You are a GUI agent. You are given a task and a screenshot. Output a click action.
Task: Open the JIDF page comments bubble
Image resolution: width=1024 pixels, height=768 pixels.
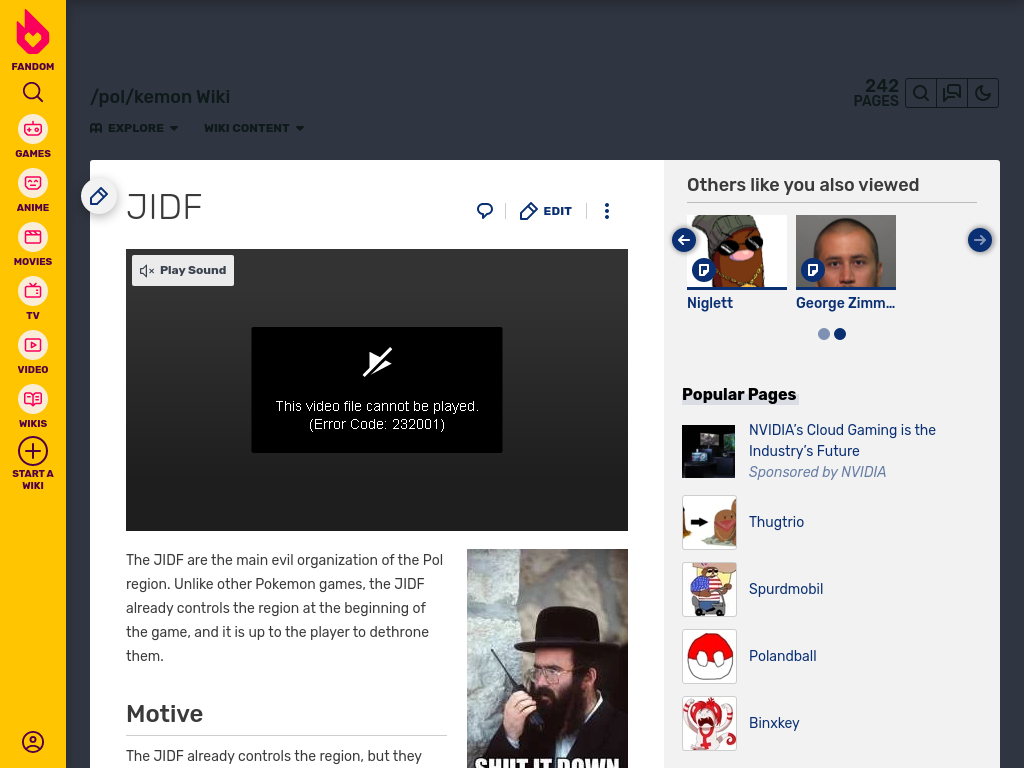pyautogui.click(x=485, y=211)
